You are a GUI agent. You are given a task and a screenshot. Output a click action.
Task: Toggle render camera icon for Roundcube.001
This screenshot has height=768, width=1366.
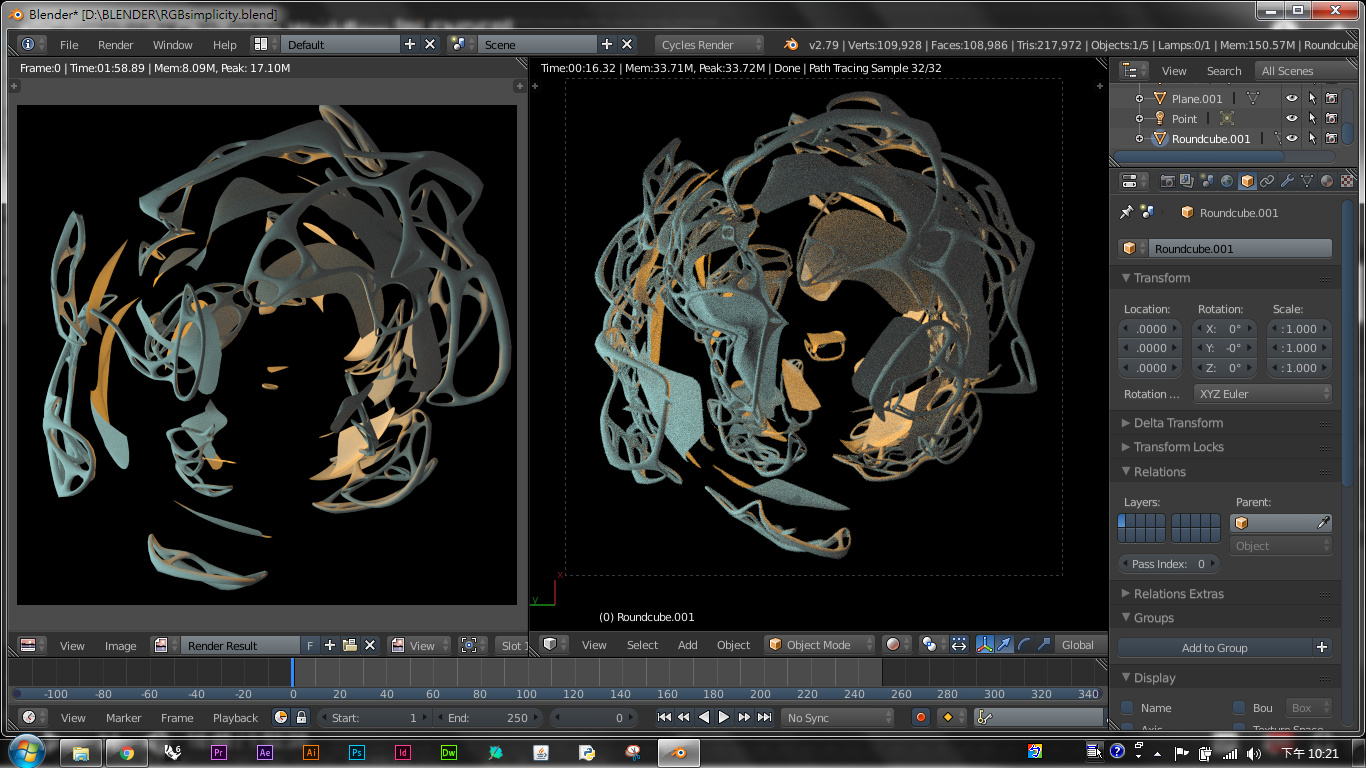point(1331,138)
